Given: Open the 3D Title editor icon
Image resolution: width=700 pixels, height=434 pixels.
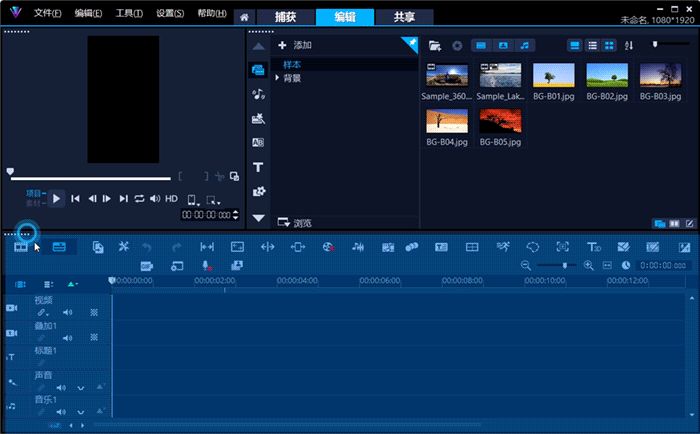Looking at the screenshot, I should tap(593, 247).
